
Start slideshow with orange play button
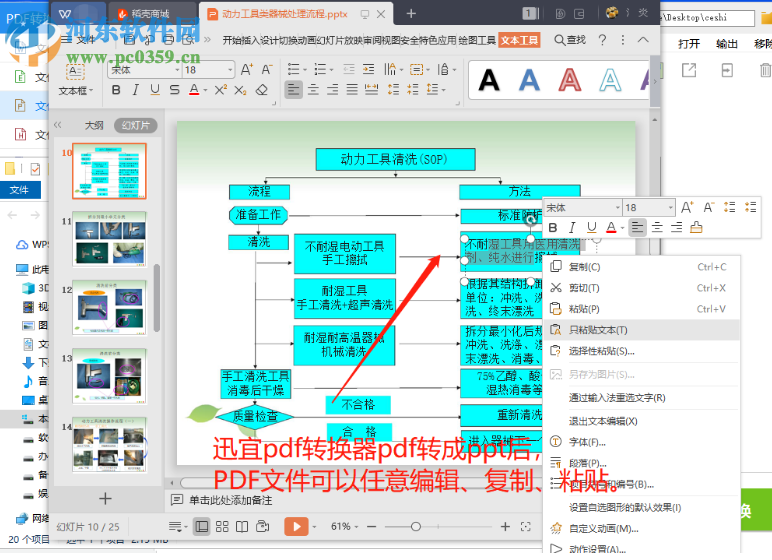point(296,527)
